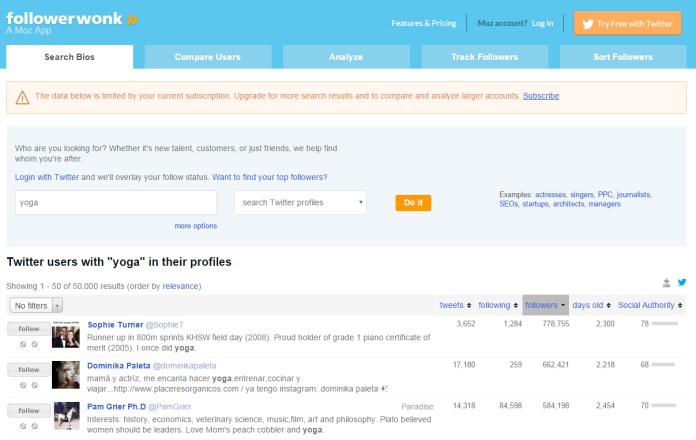Open Pam Grier's profile picture
The image size is (696, 440).
point(67,416)
